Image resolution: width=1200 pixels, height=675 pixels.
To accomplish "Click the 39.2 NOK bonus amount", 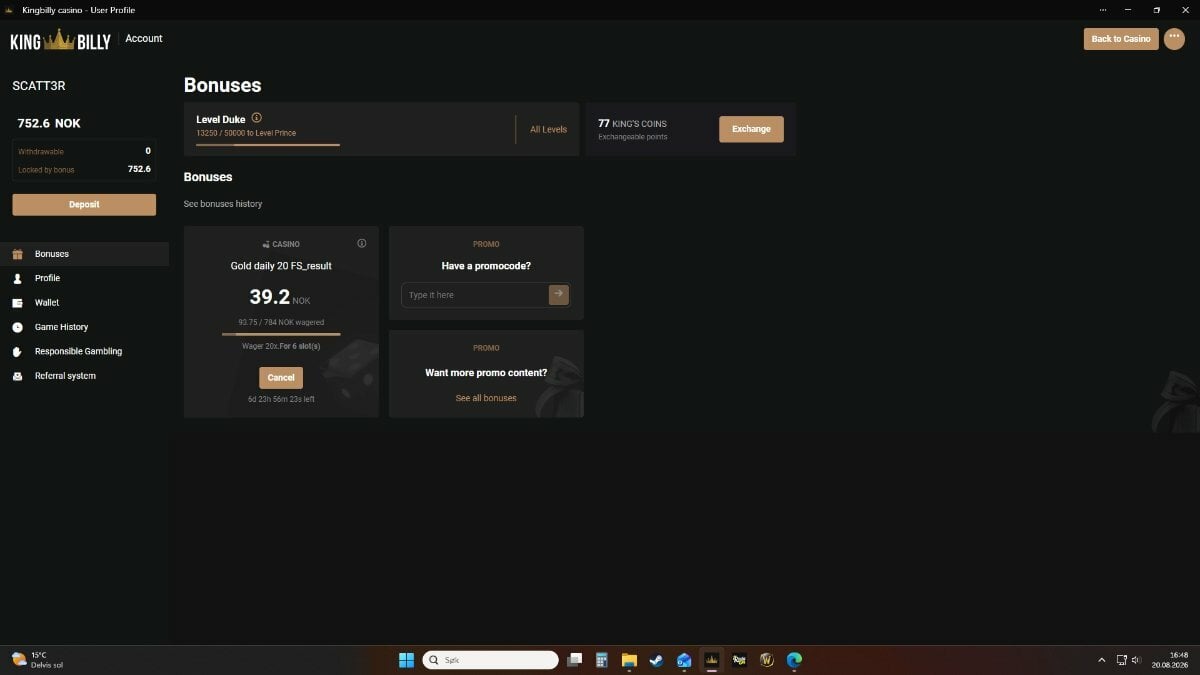I will (280, 297).
